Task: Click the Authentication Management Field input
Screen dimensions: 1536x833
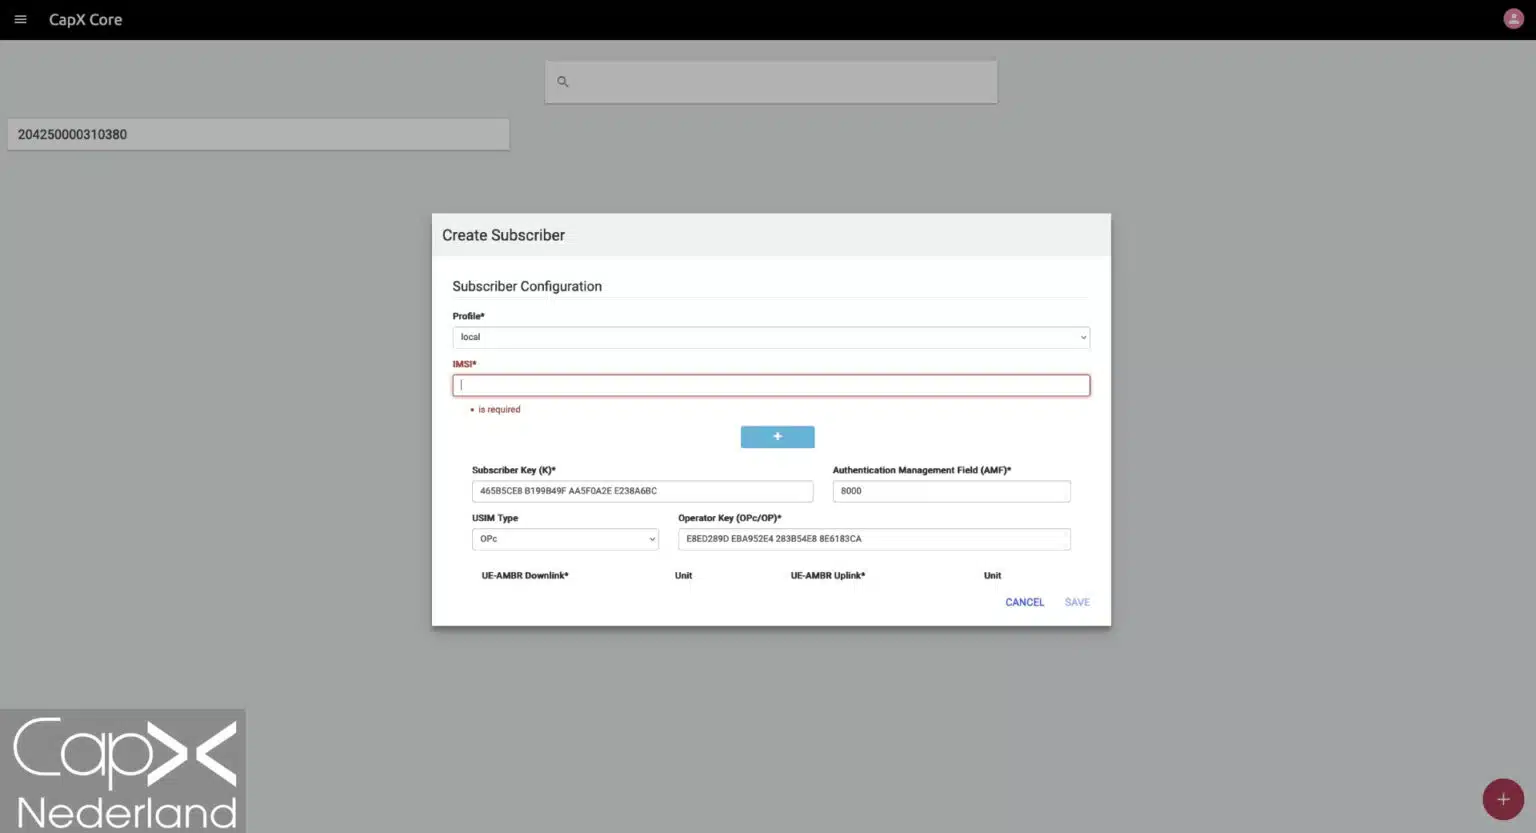Action: click(x=951, y=491)
